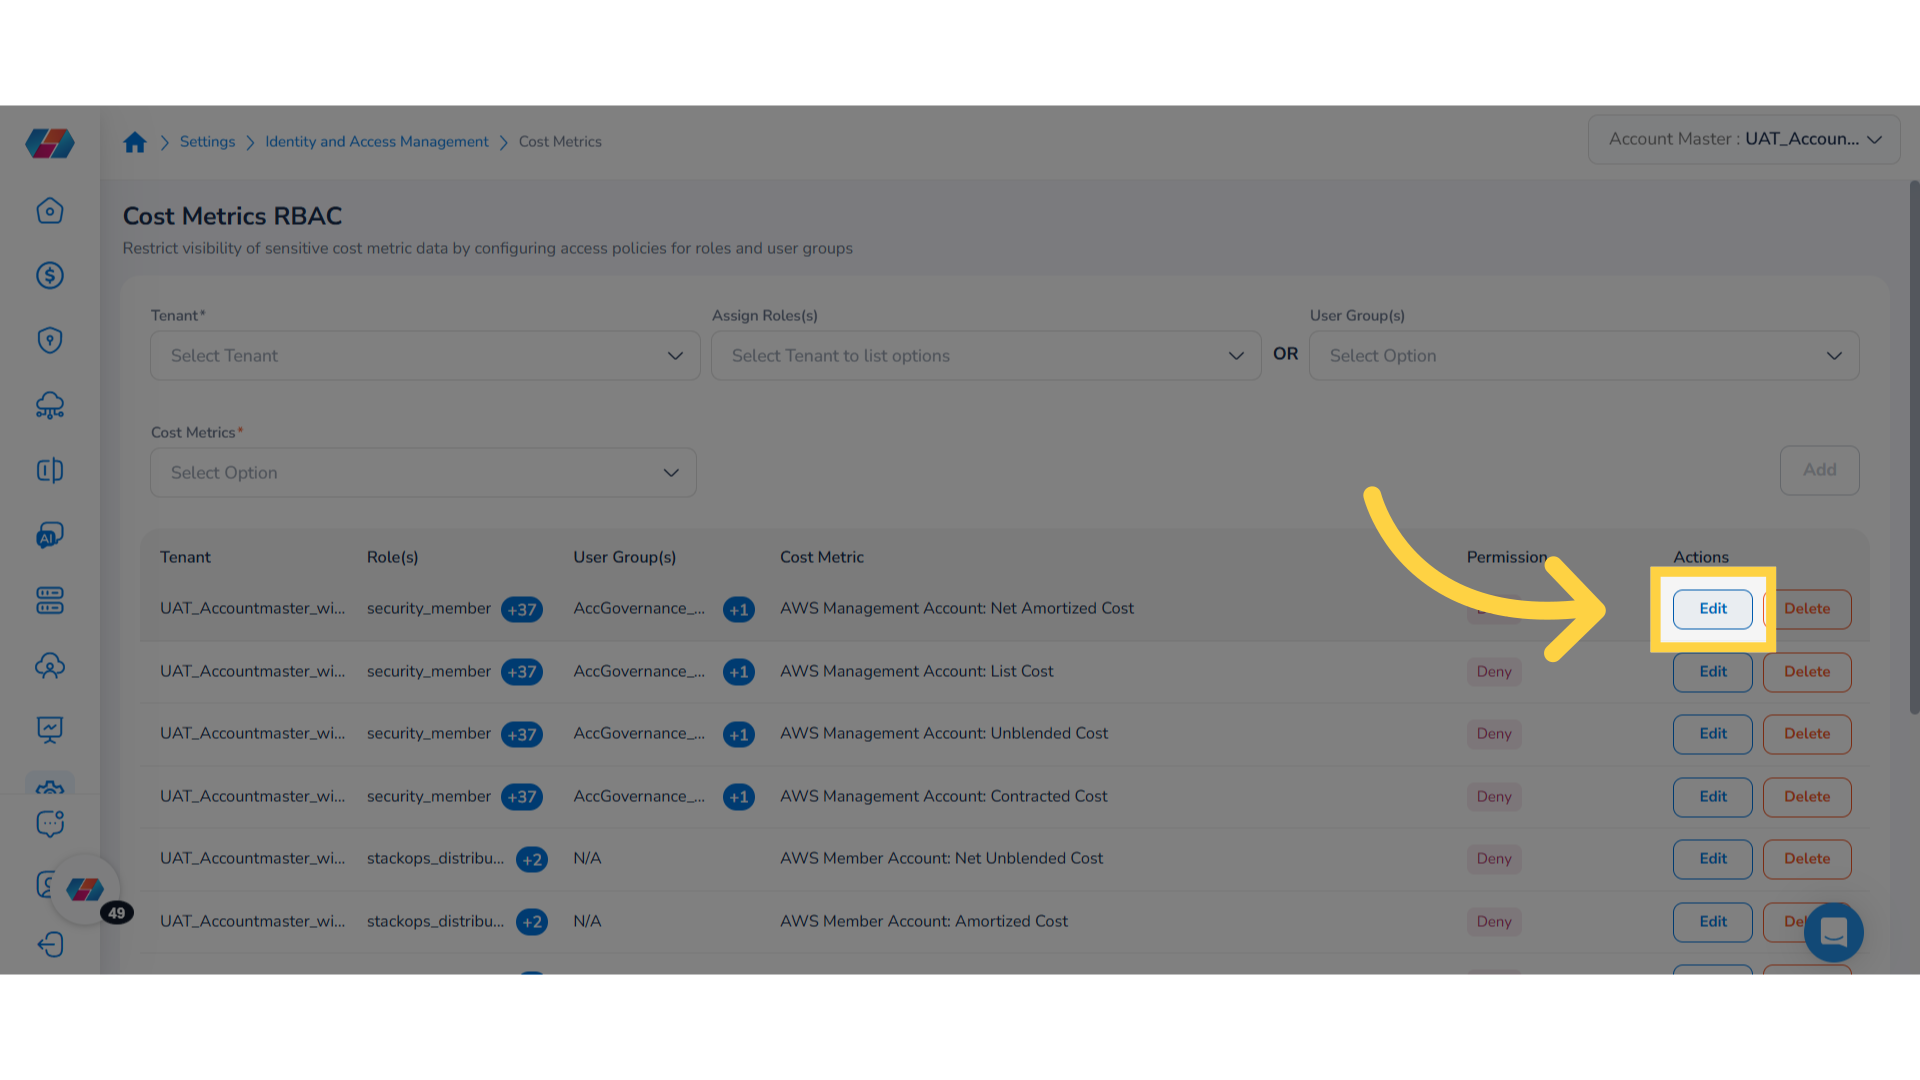
Task: Open the Assign Roles dropdown
Action: click(x=986, y=356)
